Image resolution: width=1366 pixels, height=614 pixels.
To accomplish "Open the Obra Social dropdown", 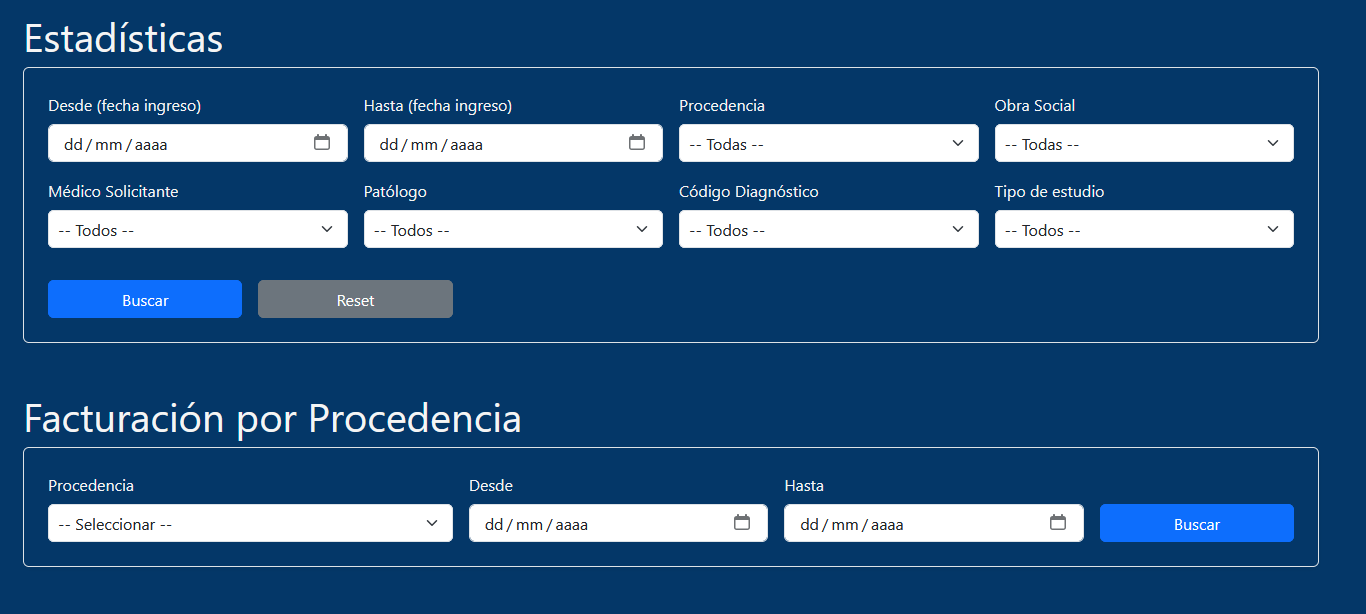I will (1143, 143).
